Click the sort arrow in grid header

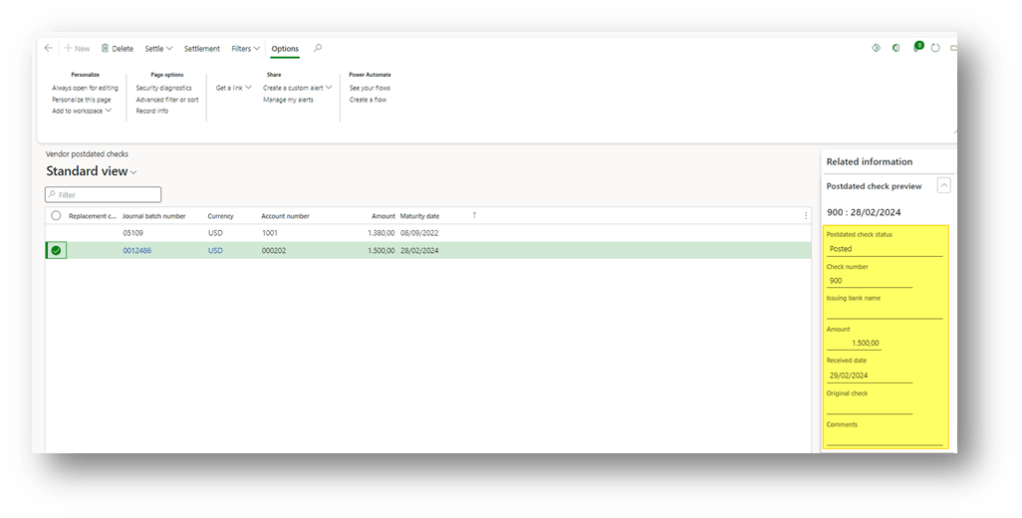click(x=474, y=215)
